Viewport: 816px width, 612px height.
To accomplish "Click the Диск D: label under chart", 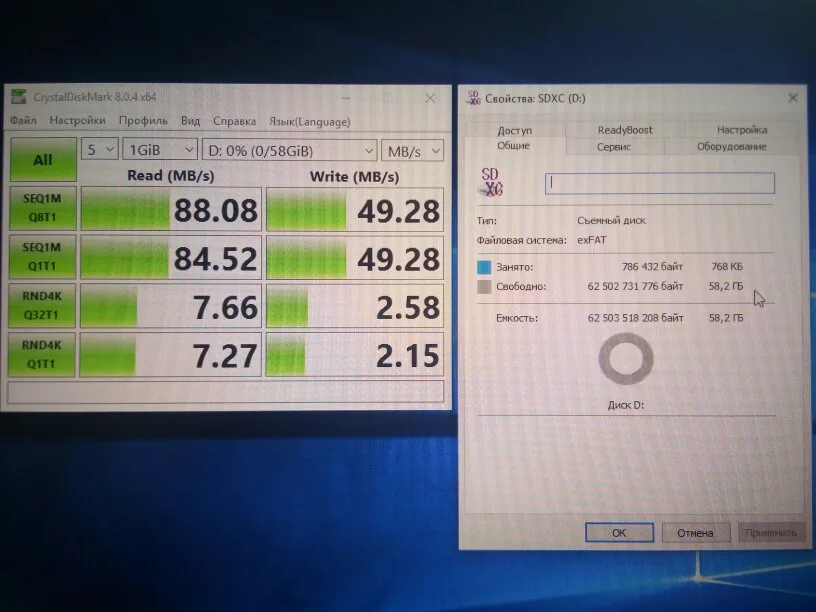I will [x=626, y=404].
